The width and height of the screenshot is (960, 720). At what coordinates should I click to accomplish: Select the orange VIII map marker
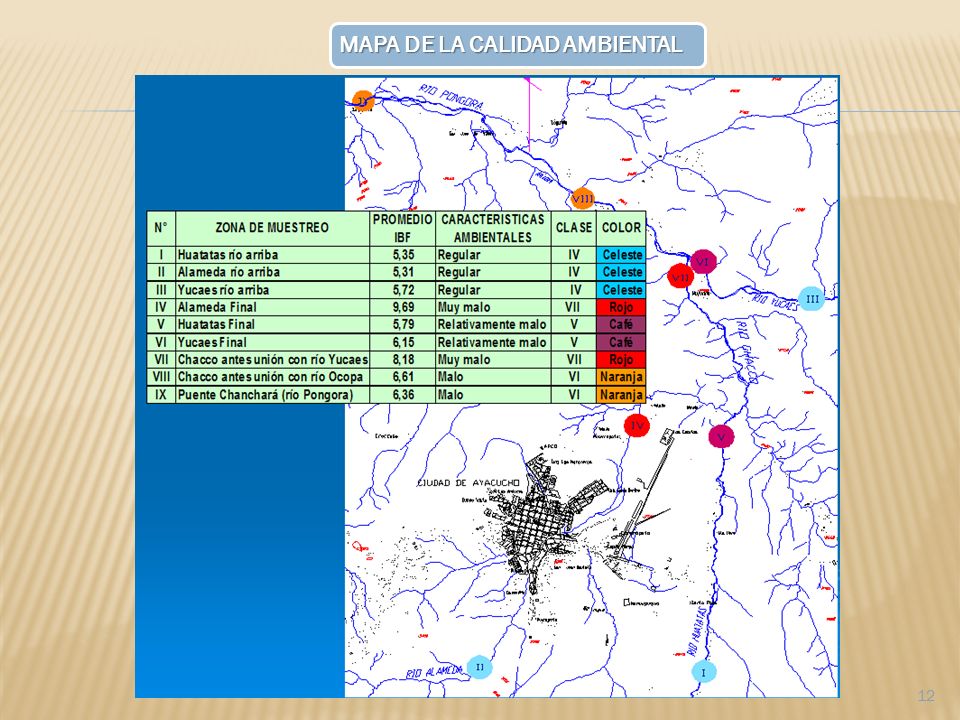click(582, 198)
